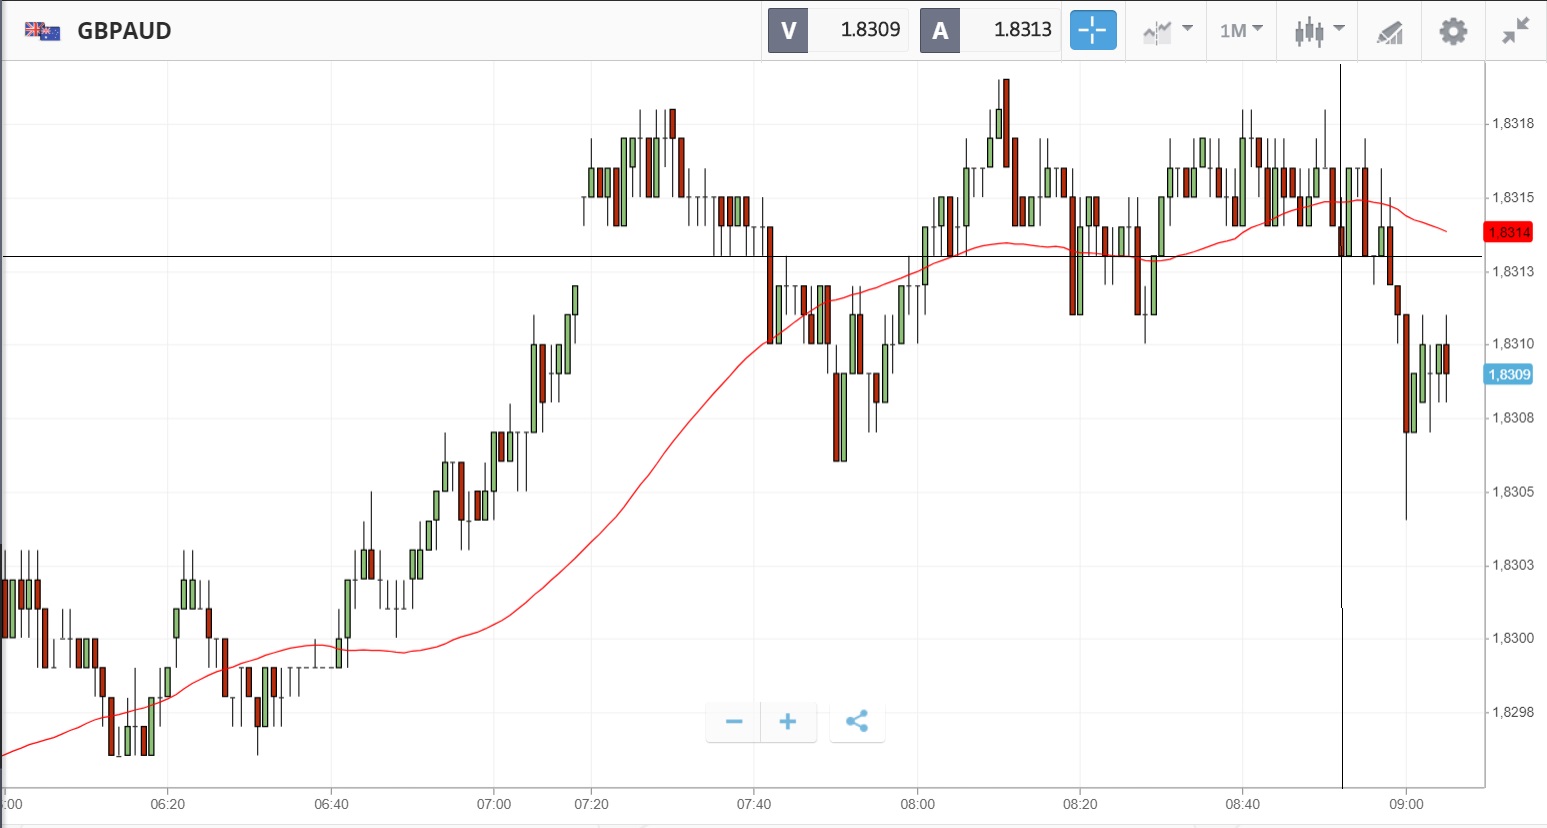
Task: Click the sell price value 1.8309
Action: (x=870, y=31)
